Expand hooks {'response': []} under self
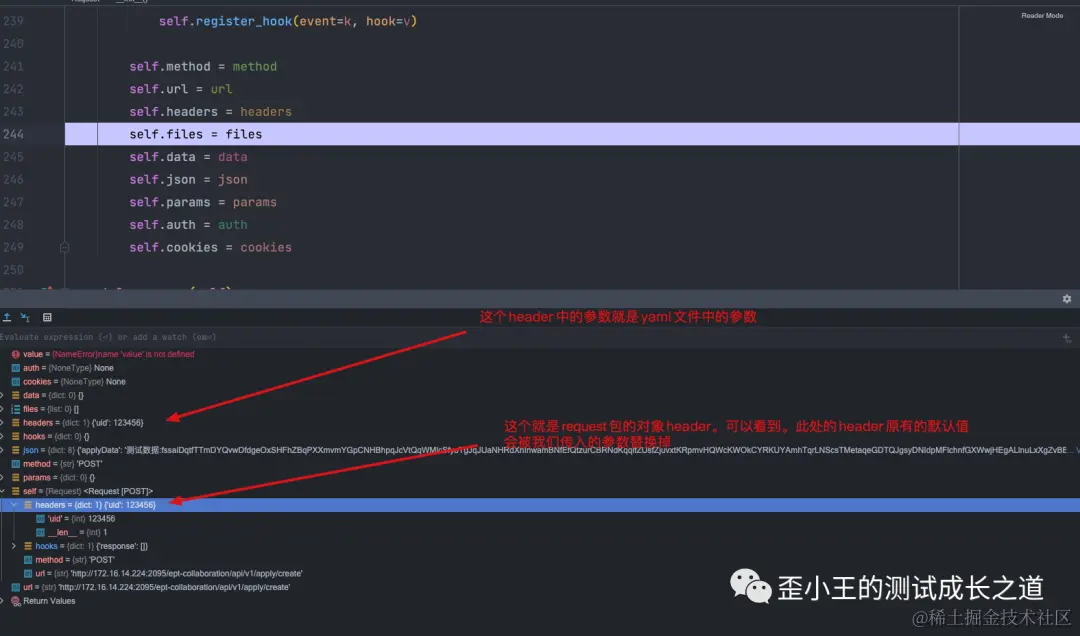This screenshot has width=1080, height=636. [x=14, y=546]
